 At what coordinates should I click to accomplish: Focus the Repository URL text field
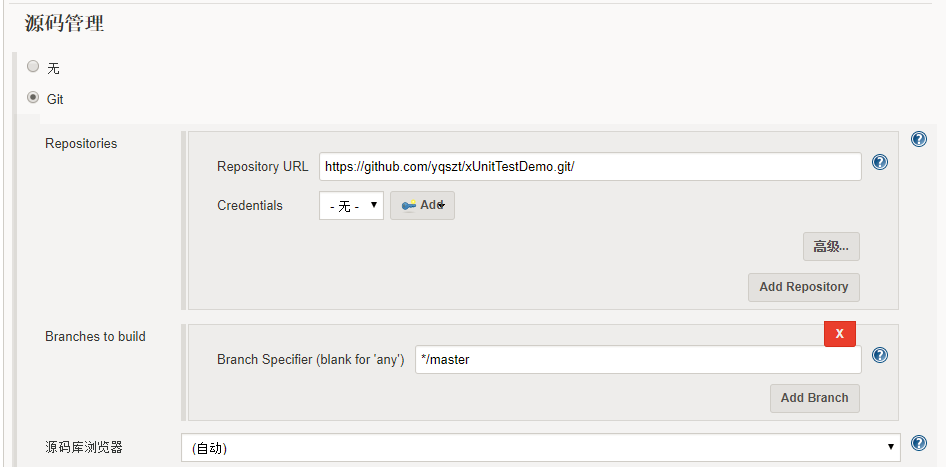click(x=590, y=166)
